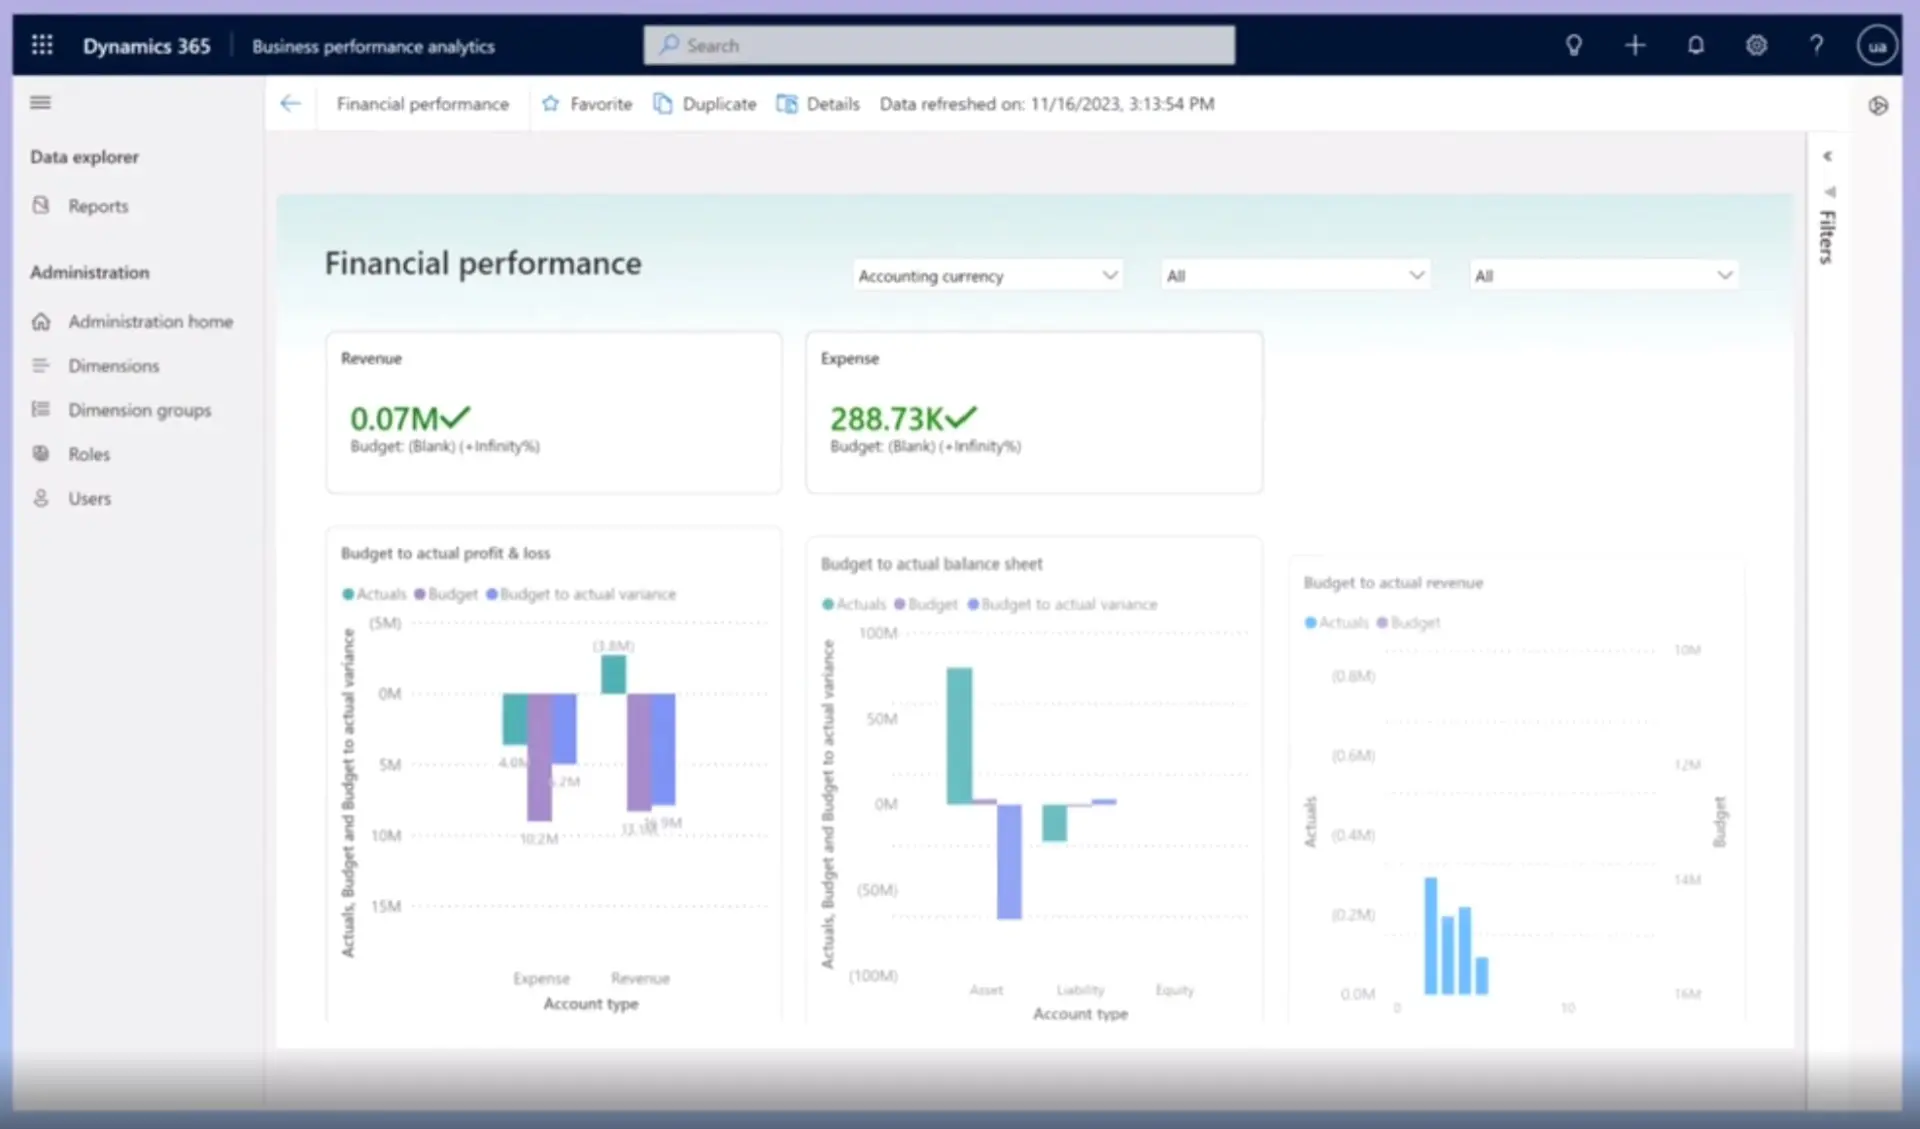This screenshot has width=1920, height=1129.
Task: Go to Dimension groups
Action: pyautogui.click(x=139, y=410)
